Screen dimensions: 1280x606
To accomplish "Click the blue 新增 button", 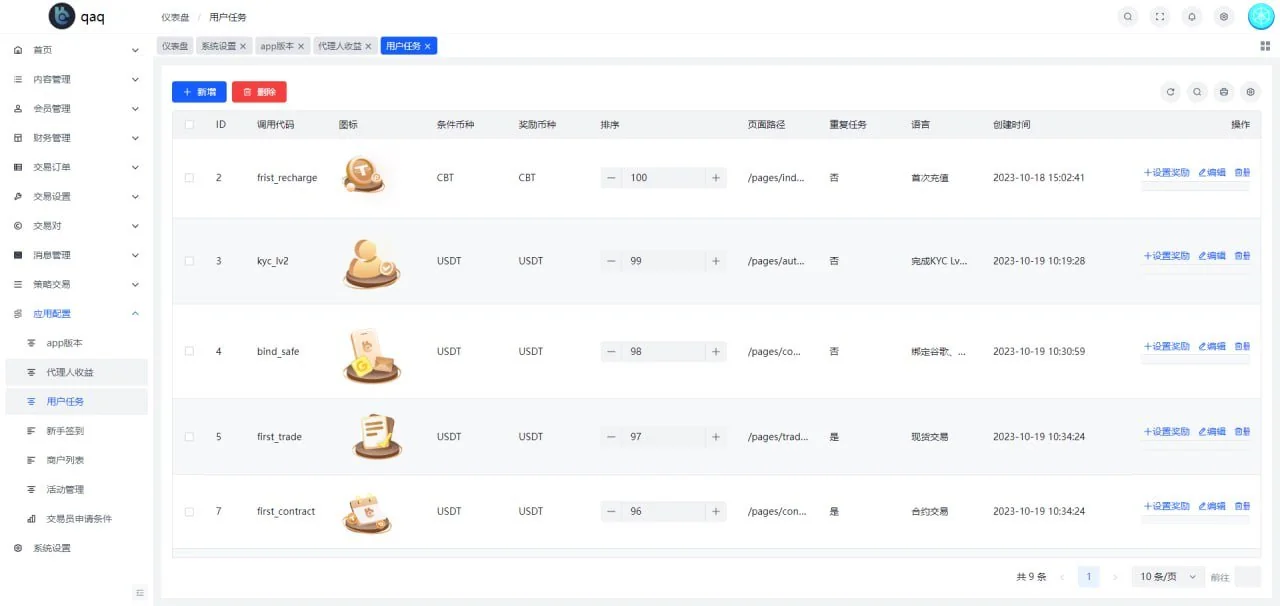I will click(199, 92).
